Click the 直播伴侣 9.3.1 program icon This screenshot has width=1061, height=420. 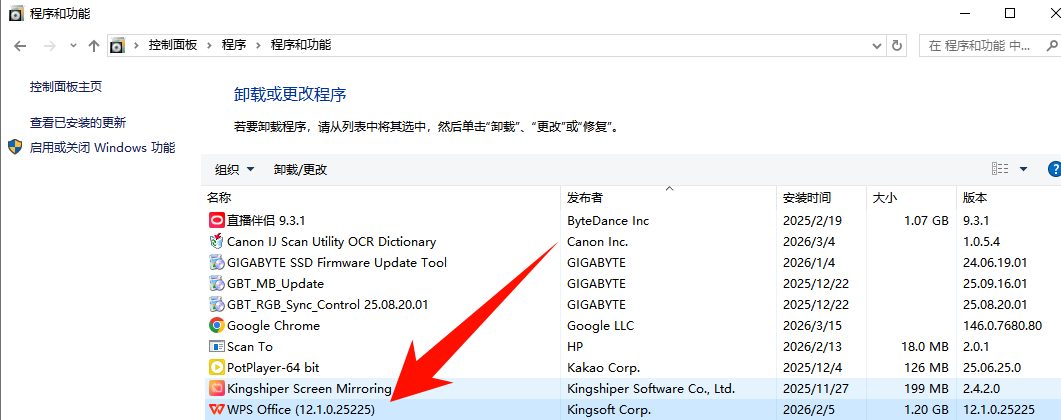coord(217,220)
